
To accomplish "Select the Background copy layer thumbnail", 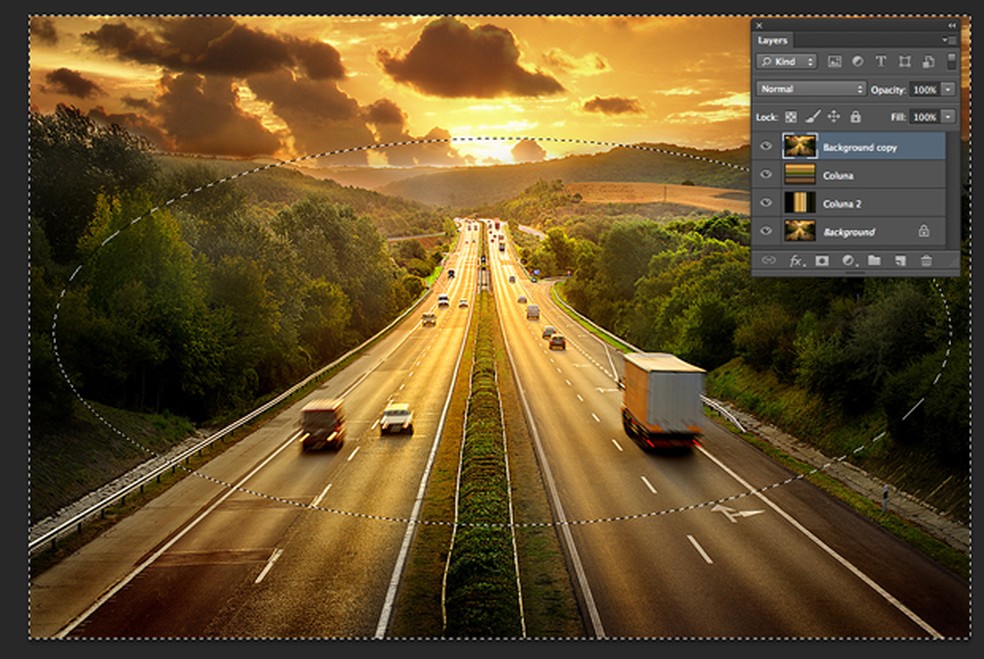I will click(800, 146).
